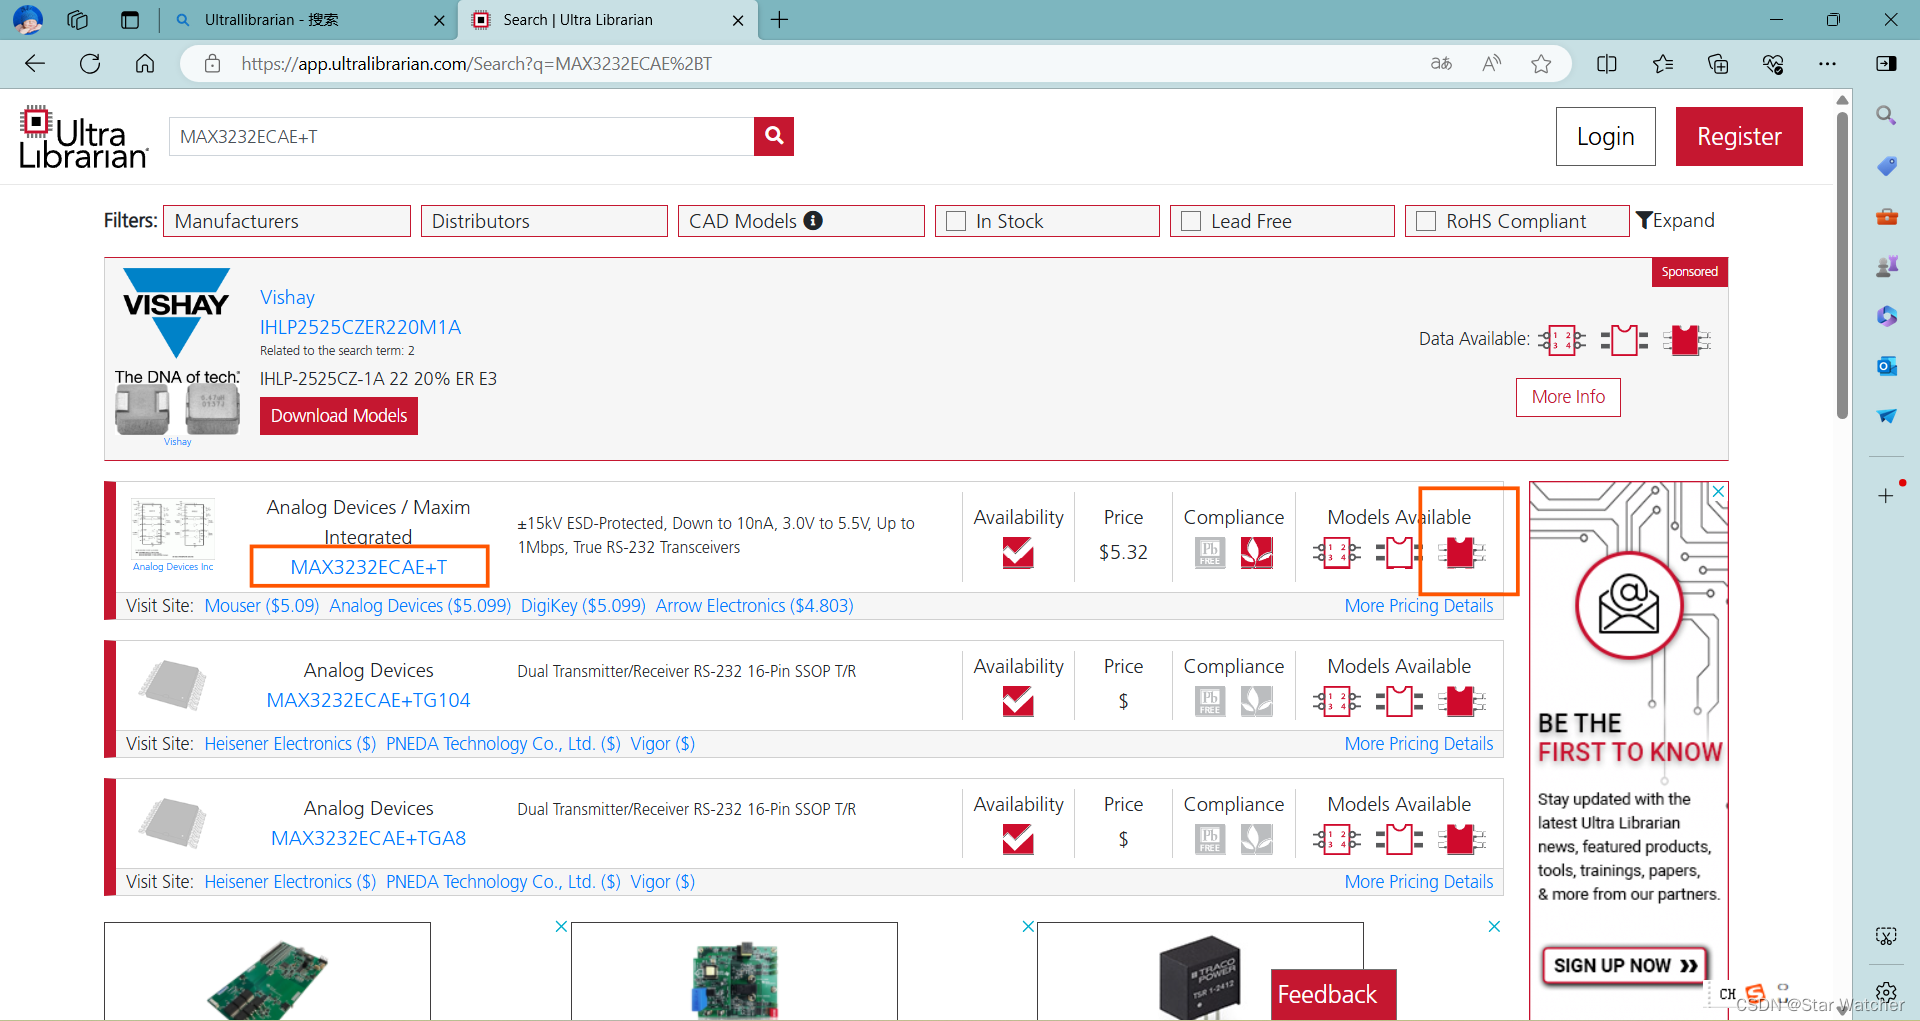The height and width of the screenshot is (1021, 1920).
Task: Toggle RoHS Compliant checkbox
Action: (x=1426, y=221)
